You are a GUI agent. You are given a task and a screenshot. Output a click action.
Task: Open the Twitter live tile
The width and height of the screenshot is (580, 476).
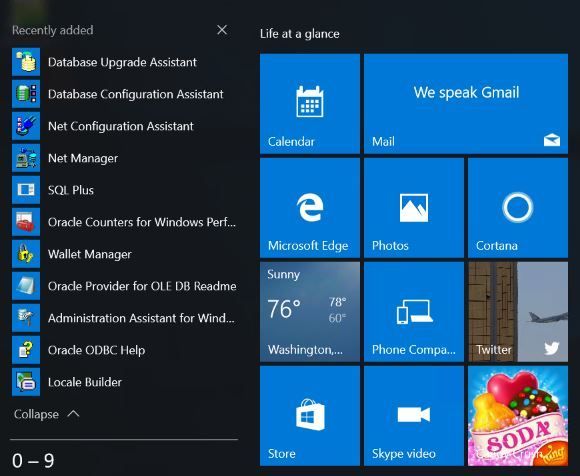point(518,312)
